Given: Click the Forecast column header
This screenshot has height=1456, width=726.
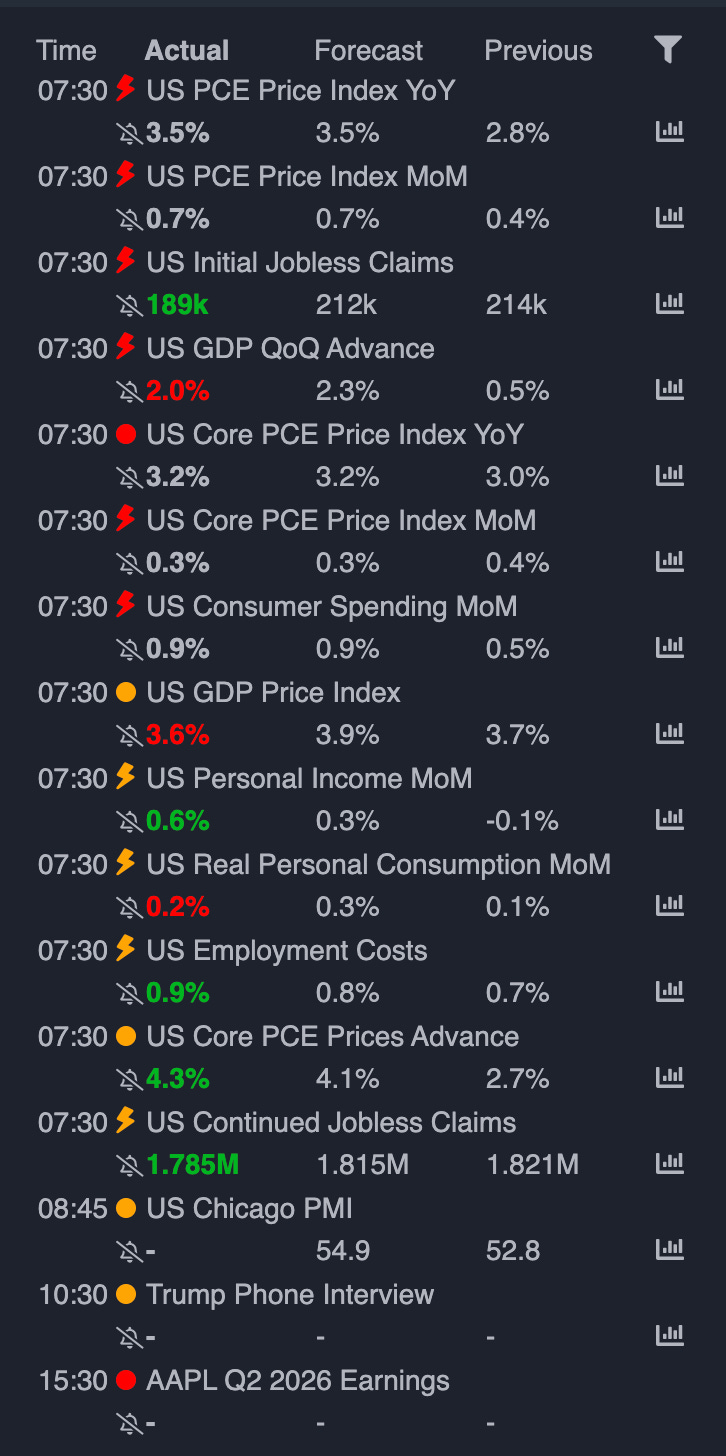Looking at the screenshot, I should (x=369, y=51).
